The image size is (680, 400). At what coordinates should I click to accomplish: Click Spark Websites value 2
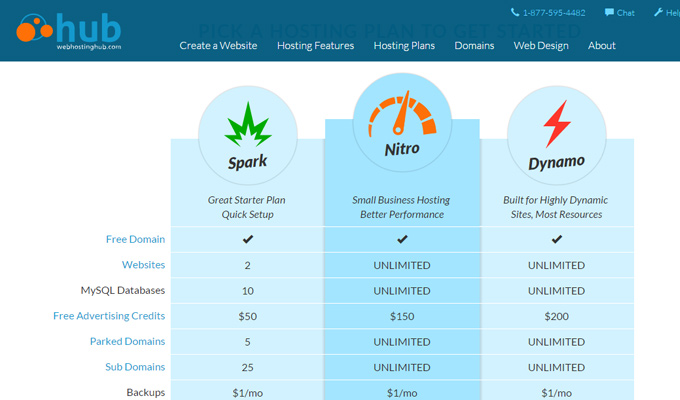pos(247,266)
